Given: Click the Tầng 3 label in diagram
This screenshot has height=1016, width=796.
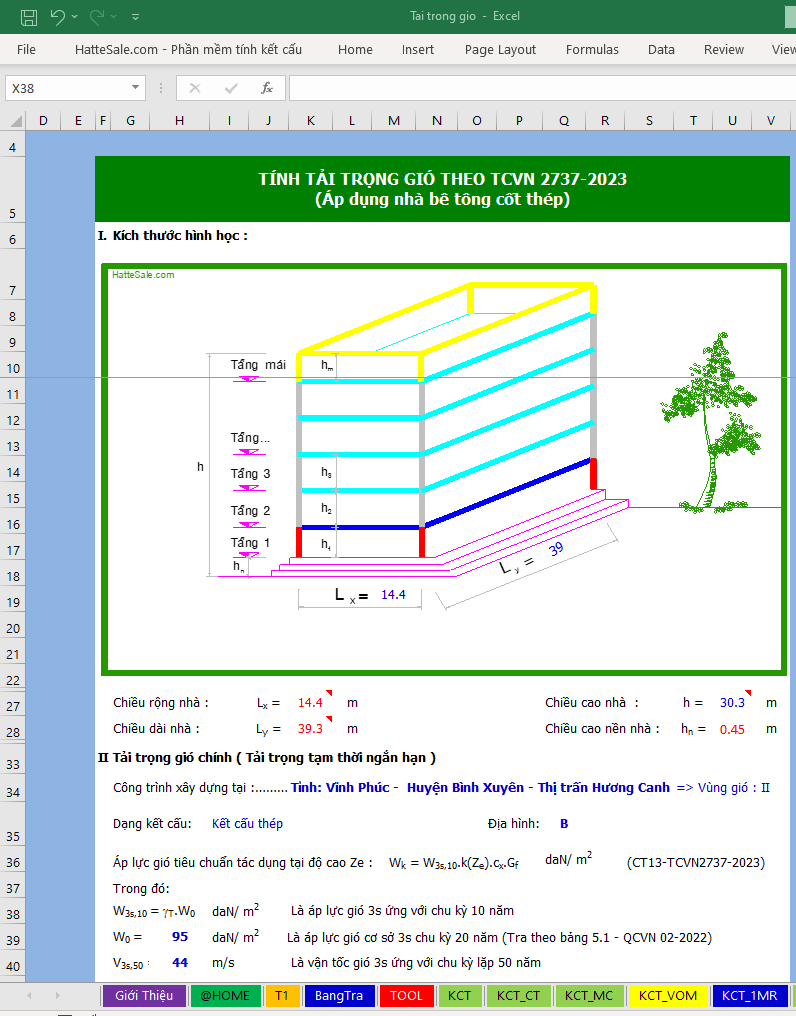Looking at the screenshot, I should pos(250,474).
